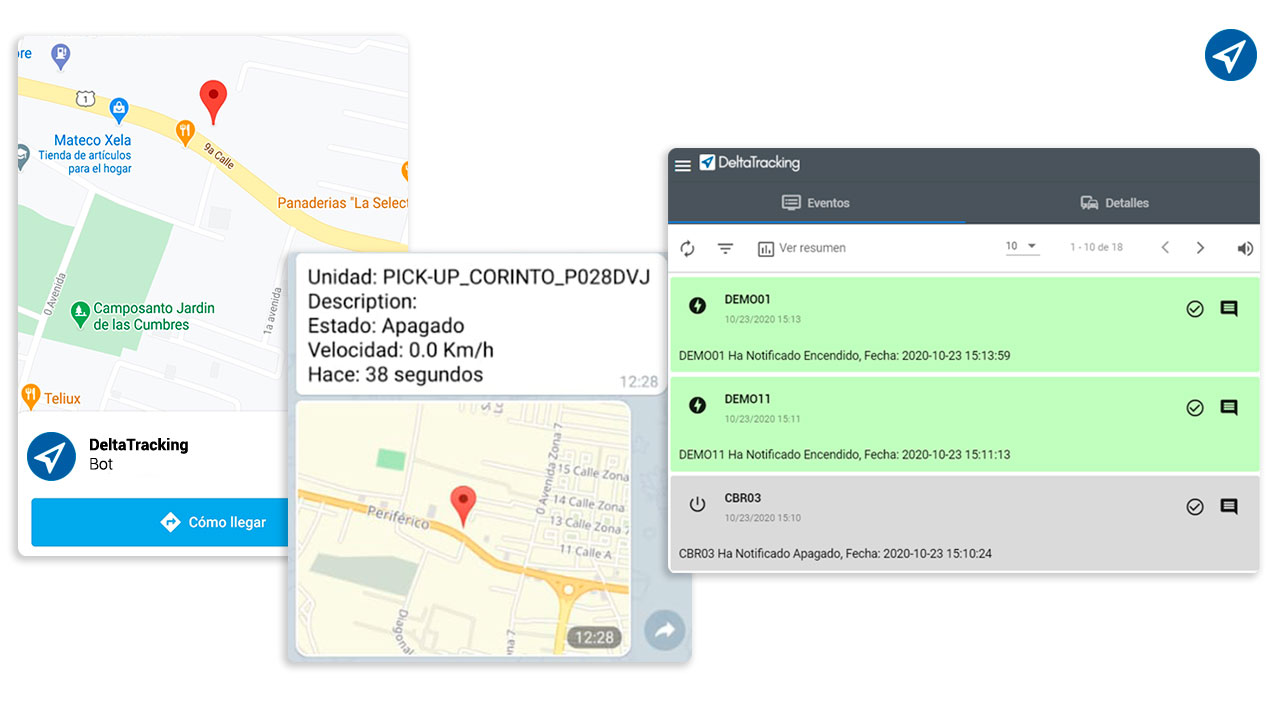The image size is (1280, 720).
Task: Click the gas station marker on map
Action: pyautogui.click(x=60, y=56)
